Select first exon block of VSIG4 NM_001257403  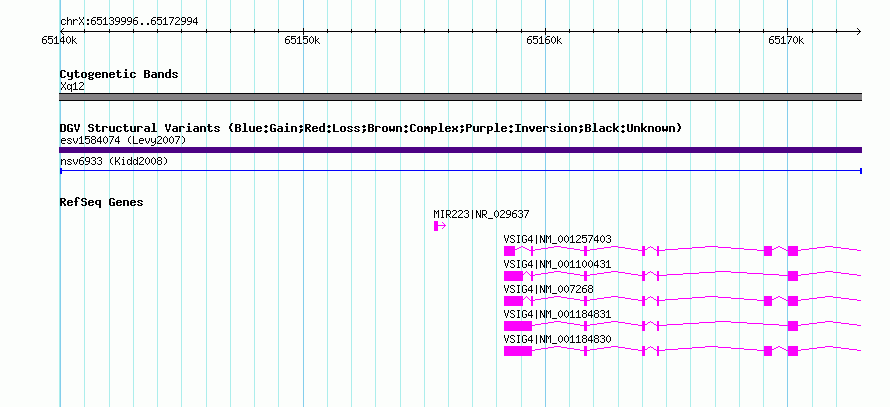pyautogui.click(x=509, y=251)
